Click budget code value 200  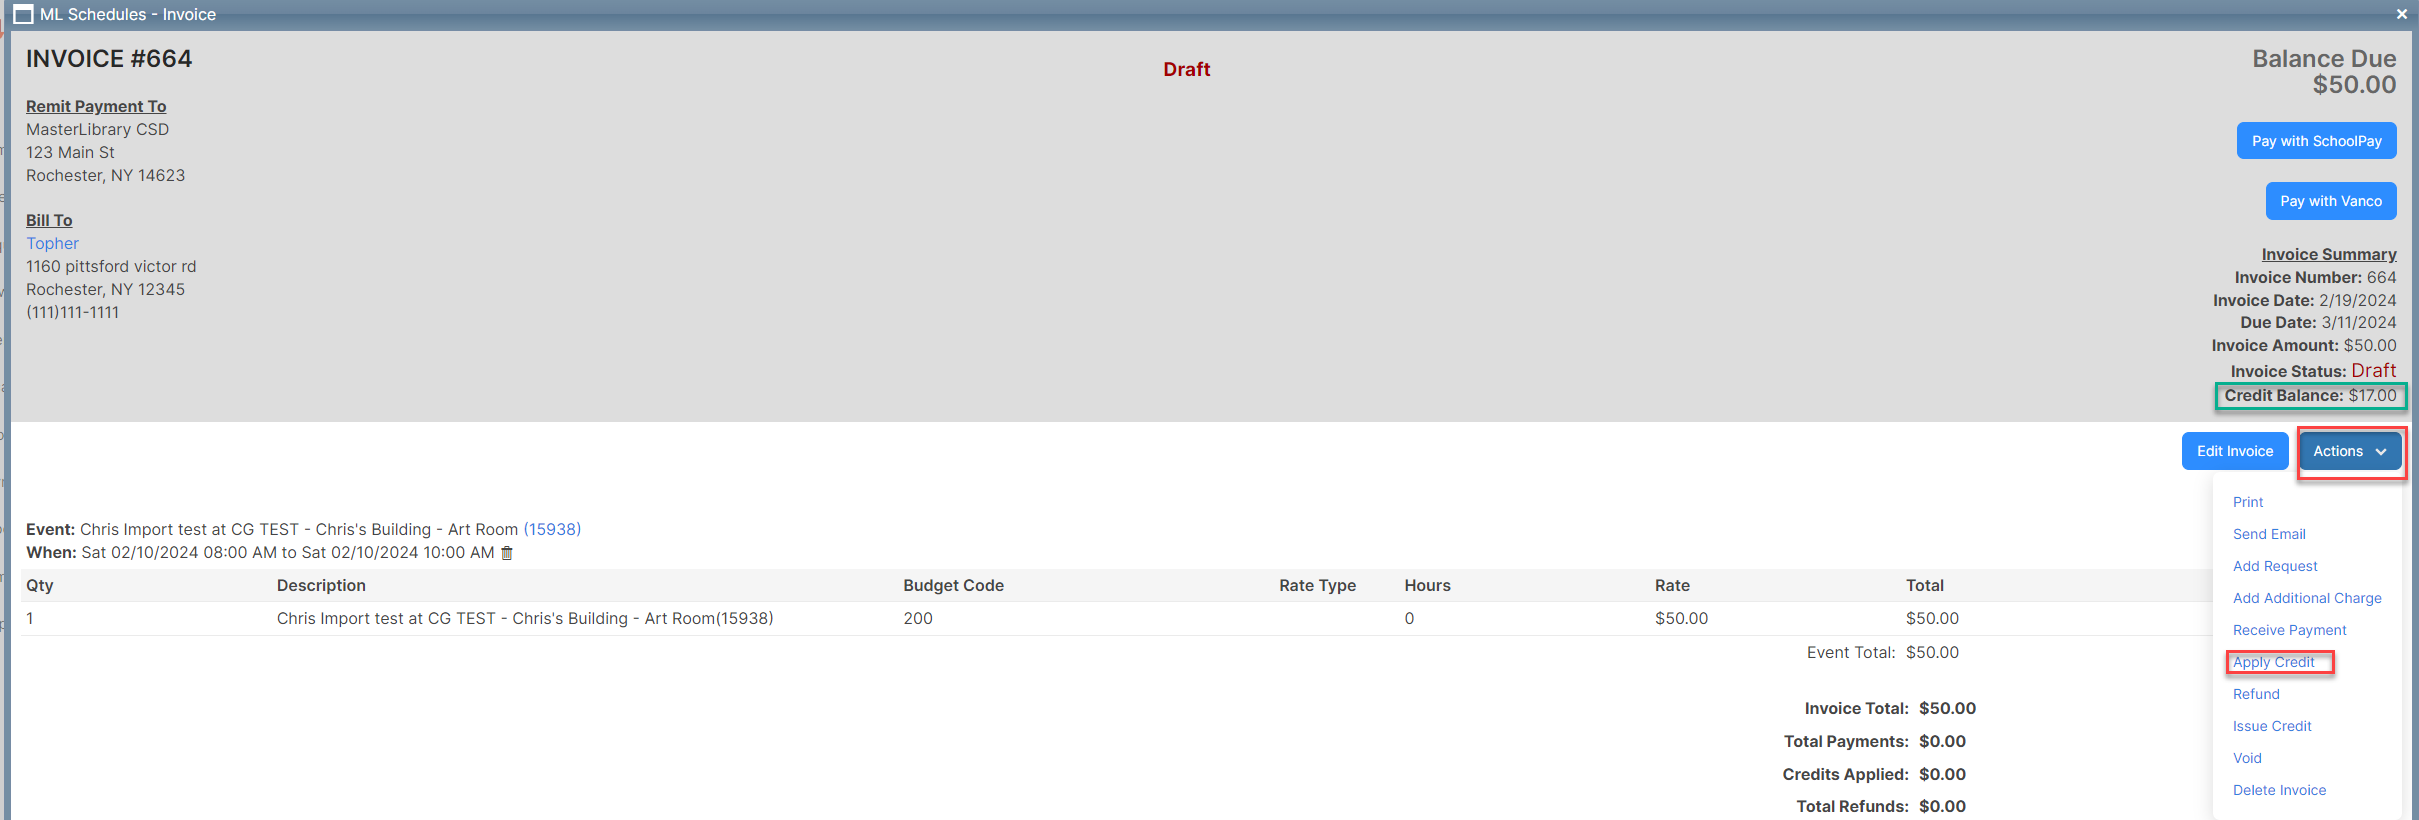(x=918, y=618)
